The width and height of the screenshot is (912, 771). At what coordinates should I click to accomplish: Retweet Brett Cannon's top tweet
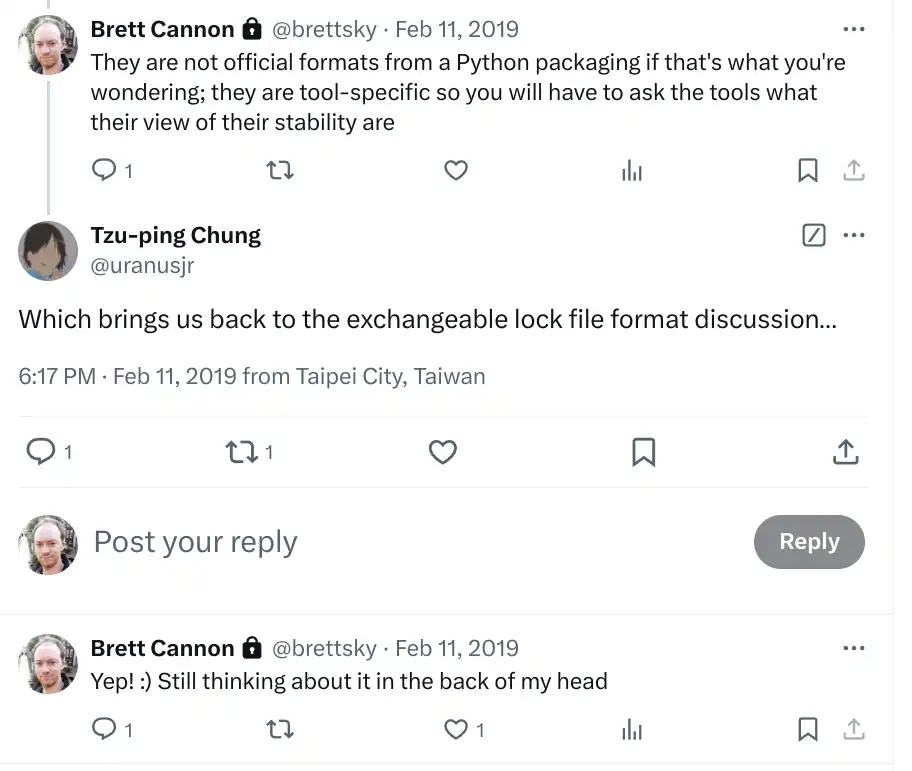click(x=281, y=171)
